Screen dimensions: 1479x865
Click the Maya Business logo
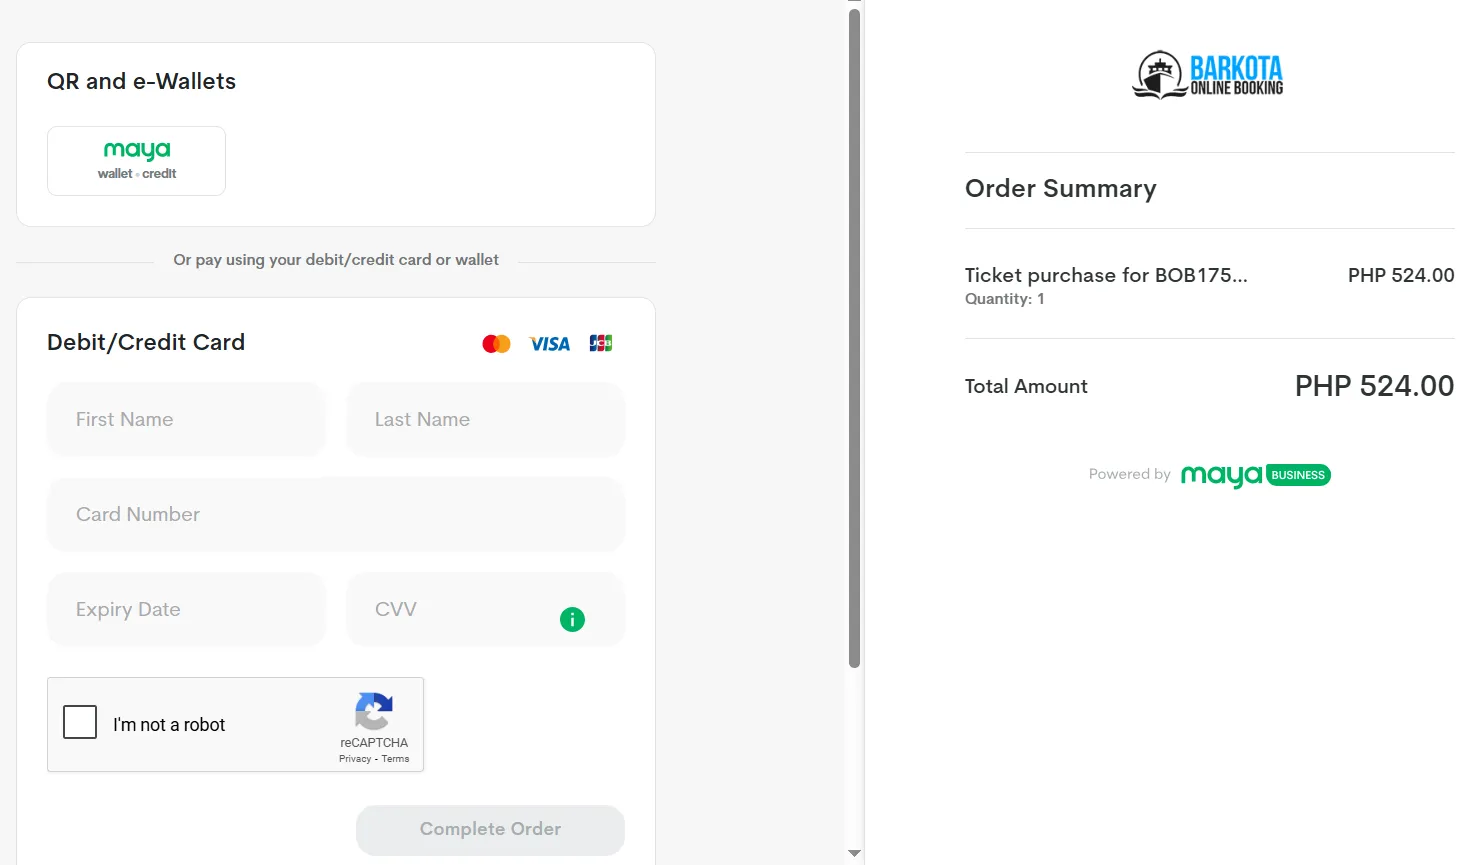(x=1255, y=475)
